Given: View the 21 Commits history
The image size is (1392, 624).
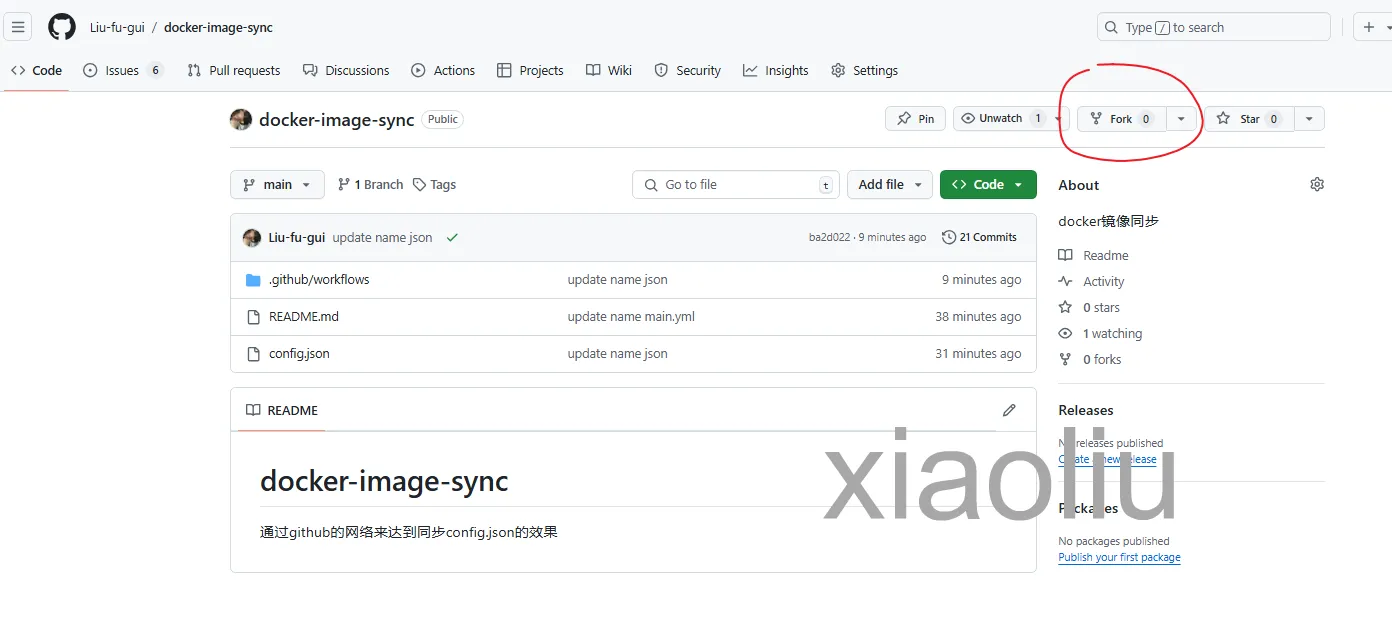Looking at the screenshot, I should coord(979,237).
